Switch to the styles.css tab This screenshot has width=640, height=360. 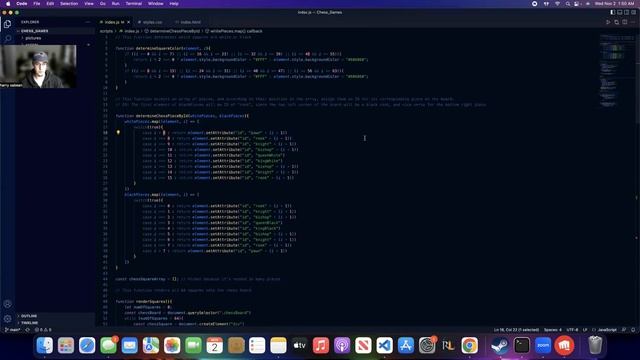tap(152, 22)
